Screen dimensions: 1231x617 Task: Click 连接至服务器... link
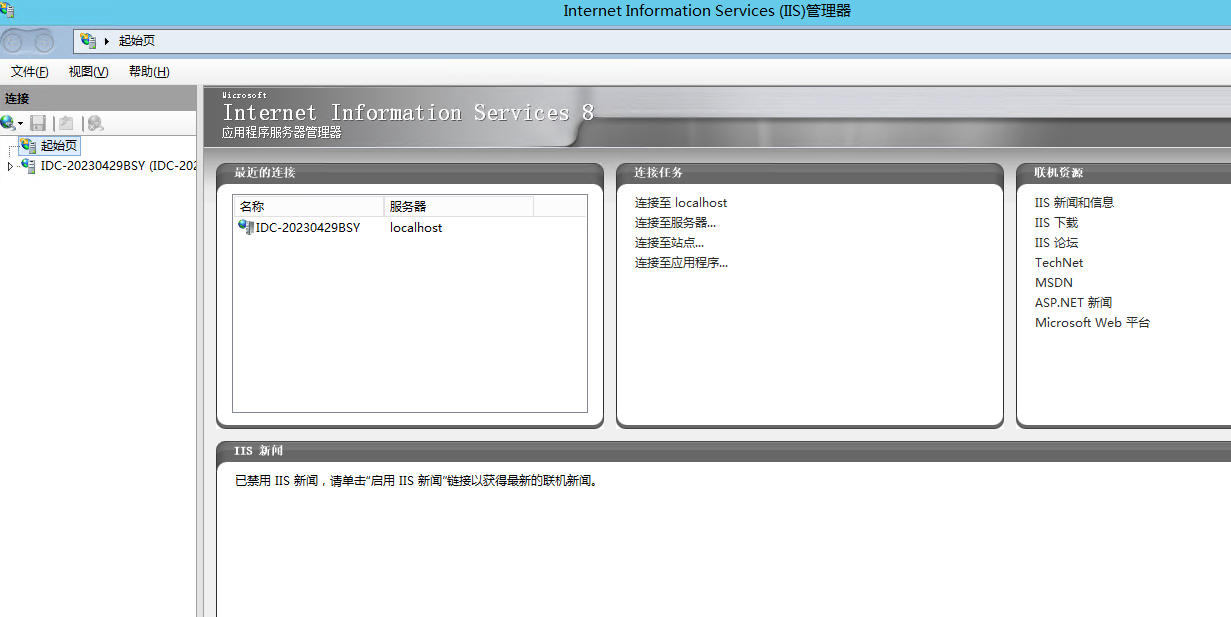(675, 223)
